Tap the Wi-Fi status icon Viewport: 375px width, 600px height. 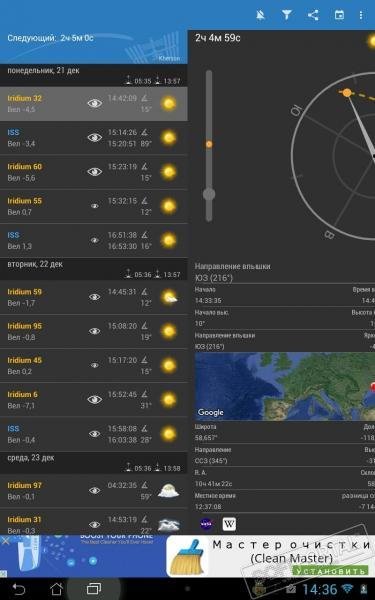[x=348, y=588]
